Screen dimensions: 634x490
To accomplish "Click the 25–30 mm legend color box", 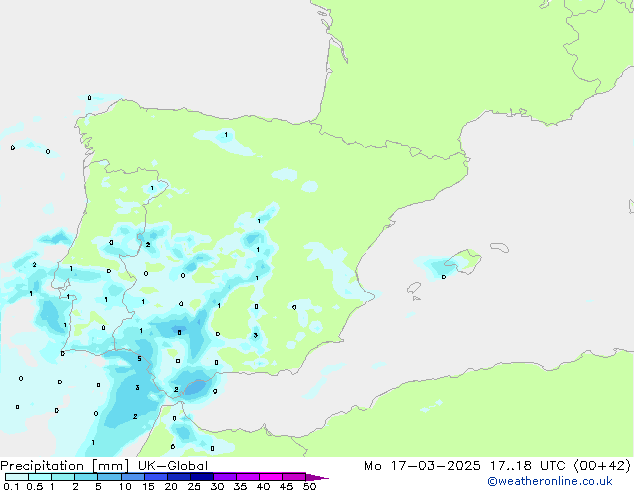I will (x=201, y=477).
